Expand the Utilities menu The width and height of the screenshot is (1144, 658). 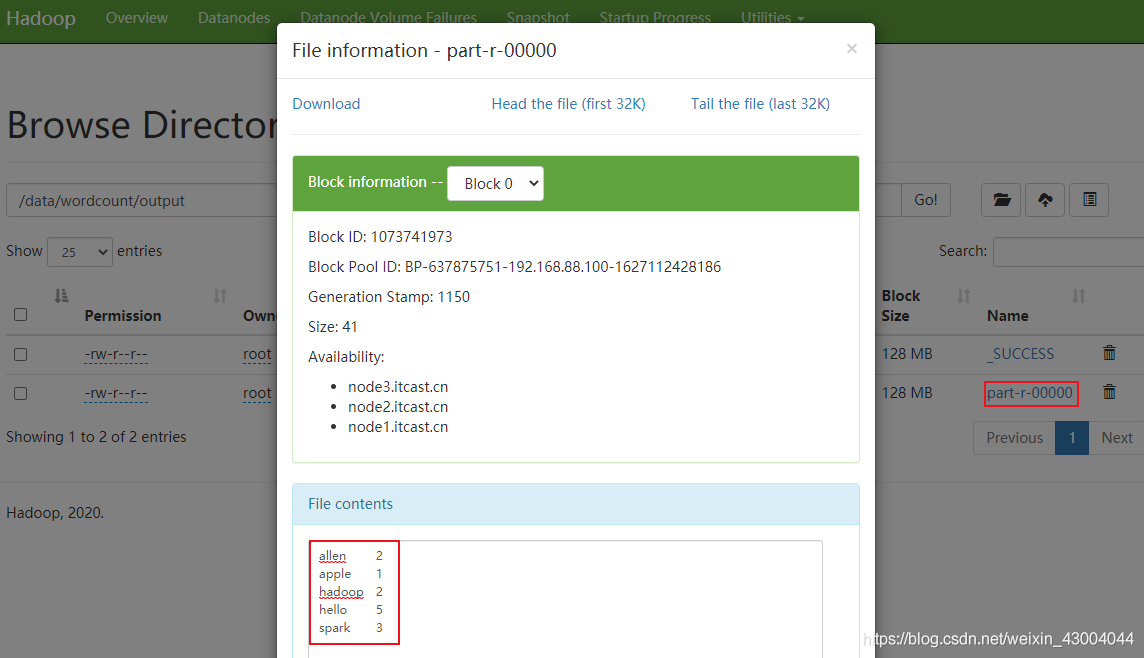(x=772, y=18)
